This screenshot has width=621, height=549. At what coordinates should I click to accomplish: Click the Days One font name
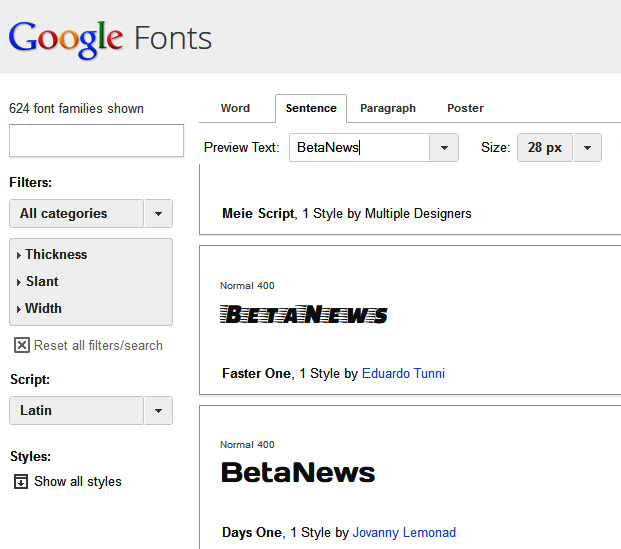(x=252, y=532)
